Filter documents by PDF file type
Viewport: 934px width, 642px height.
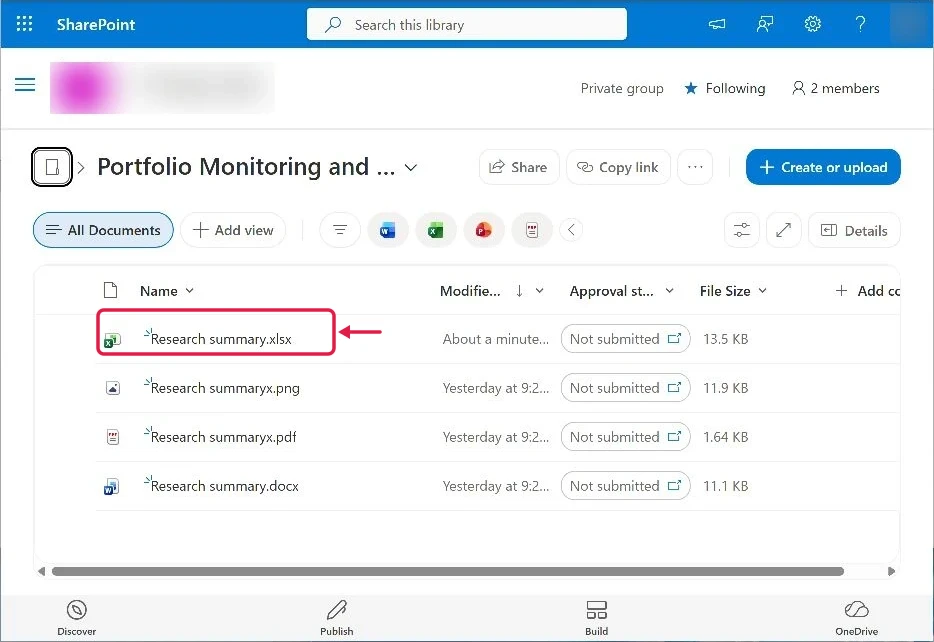point(532,230)
